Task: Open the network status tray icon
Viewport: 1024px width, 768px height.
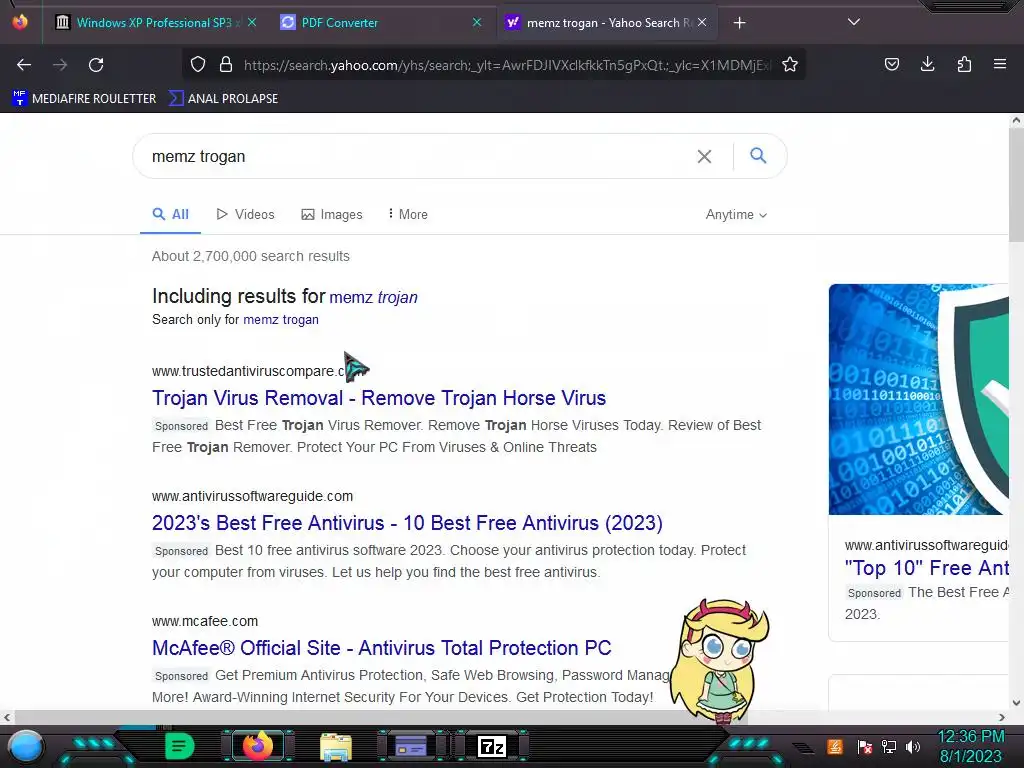Action: coord(889,746)
